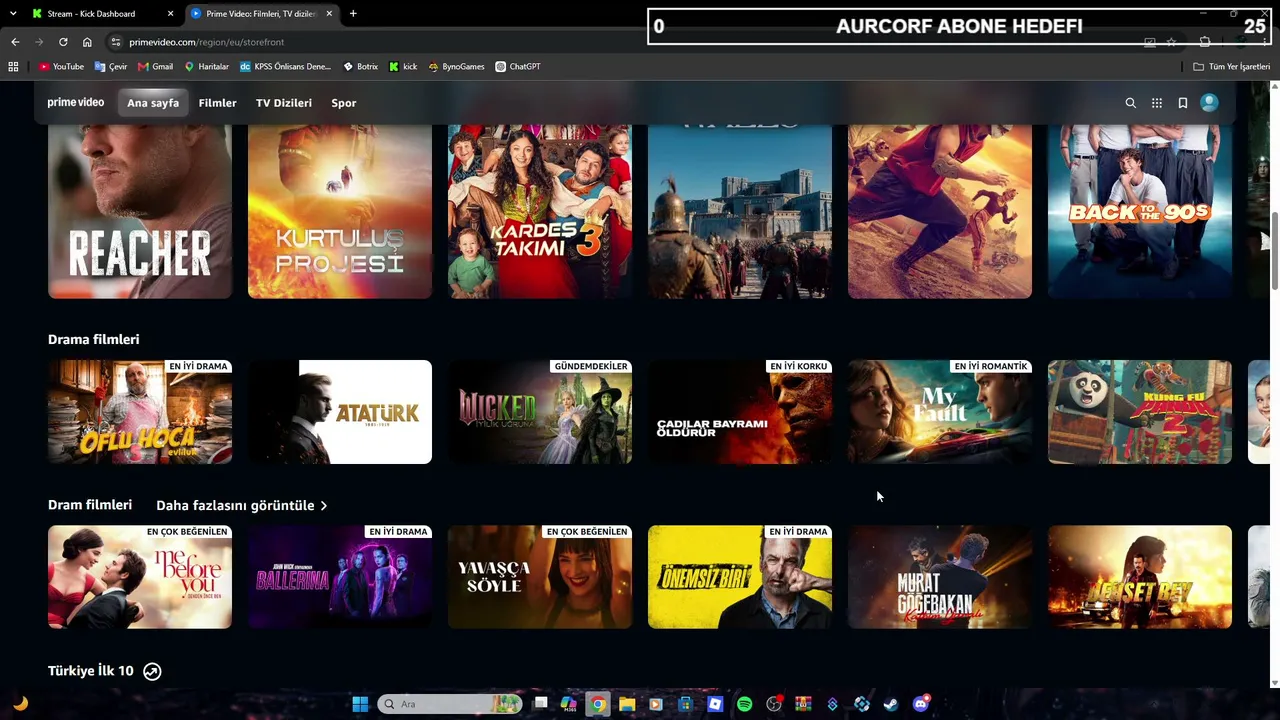1280x720 pixels.
Task: Open WinRAR from the taskbar
Action: (803, 704)
